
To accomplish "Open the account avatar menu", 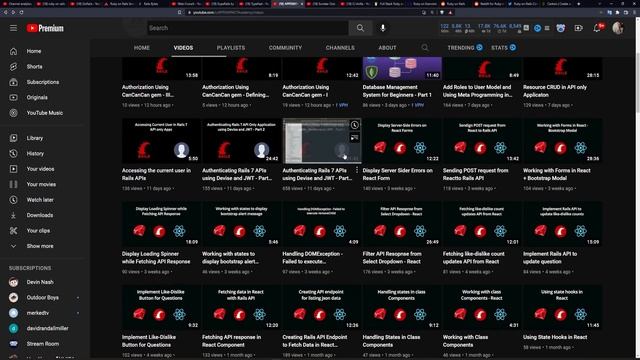I will [x=618, y=28].
